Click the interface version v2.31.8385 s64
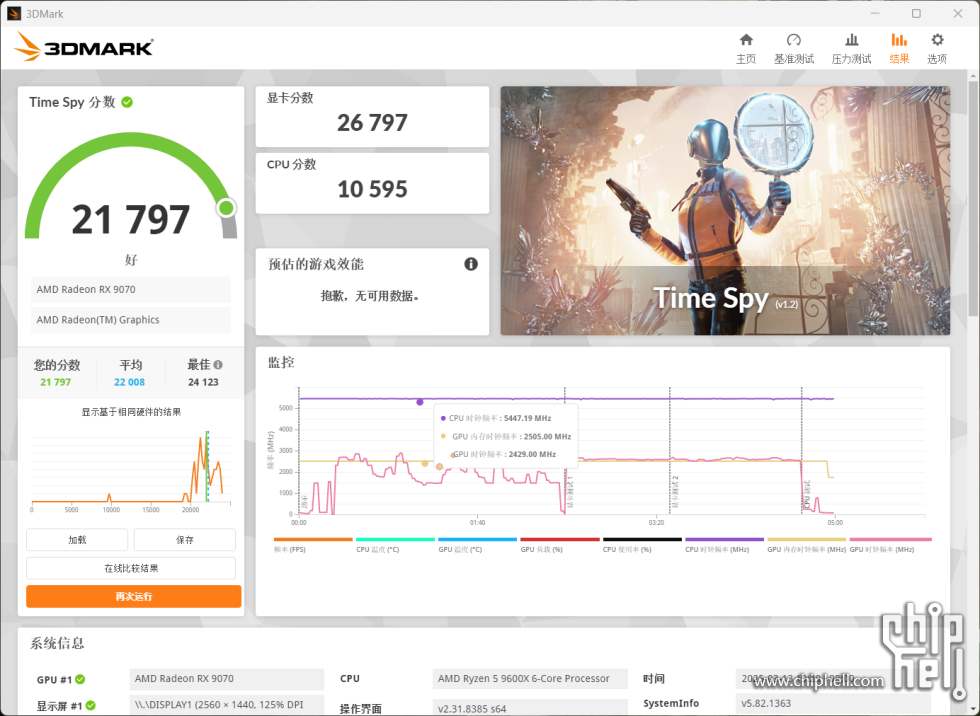The image size is (980, 716). (530, 707)
